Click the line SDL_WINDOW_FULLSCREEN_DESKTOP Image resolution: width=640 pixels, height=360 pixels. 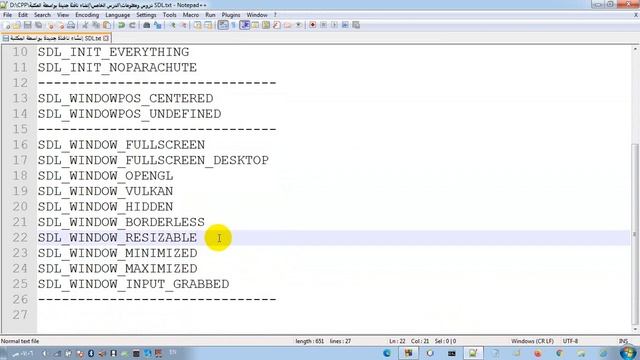[x=153, y=160]
